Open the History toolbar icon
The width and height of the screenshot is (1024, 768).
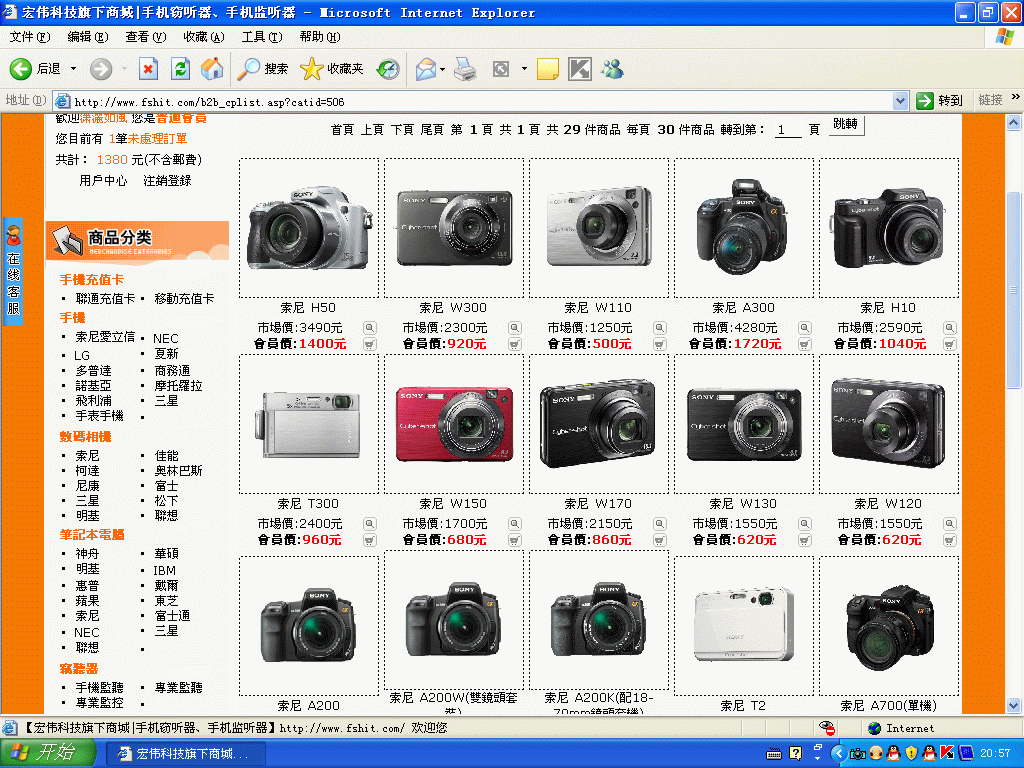click(x=388, y=69)
